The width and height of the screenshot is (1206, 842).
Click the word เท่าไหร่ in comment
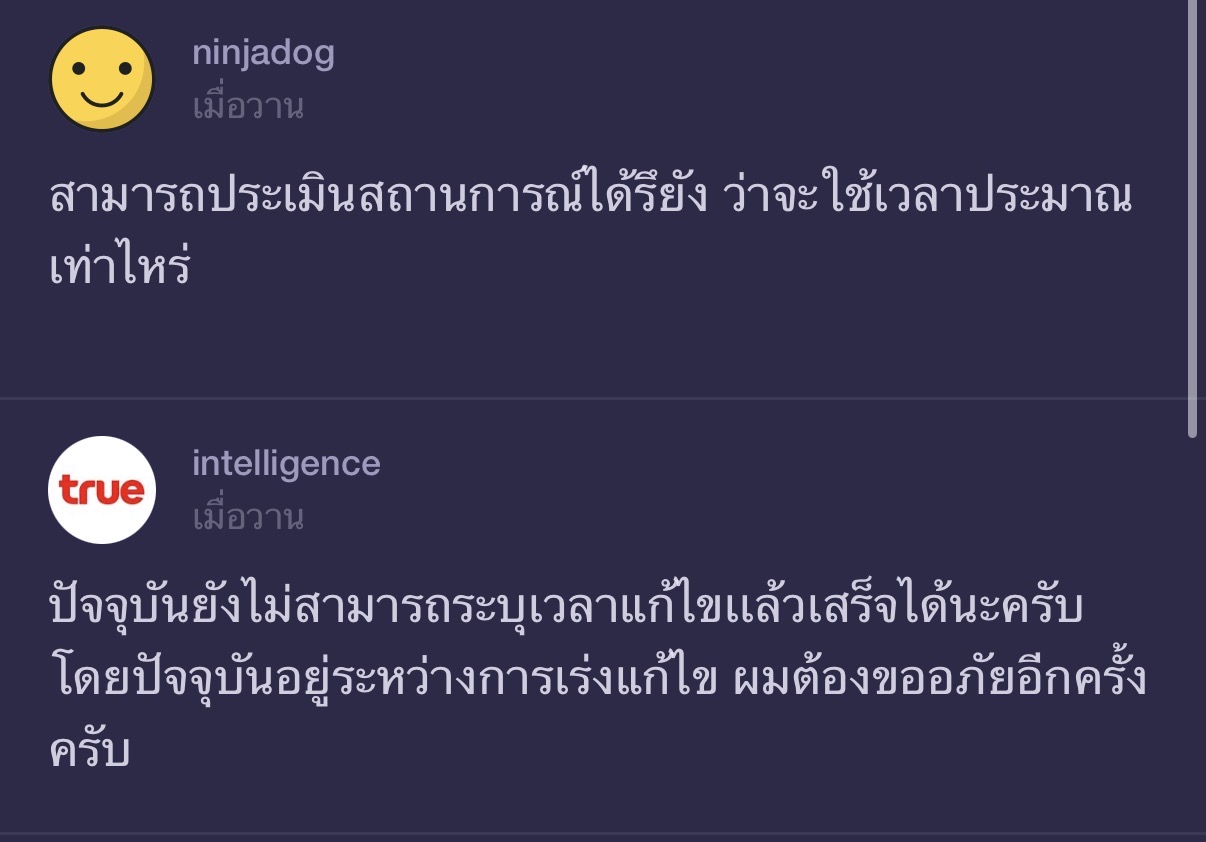120,270
